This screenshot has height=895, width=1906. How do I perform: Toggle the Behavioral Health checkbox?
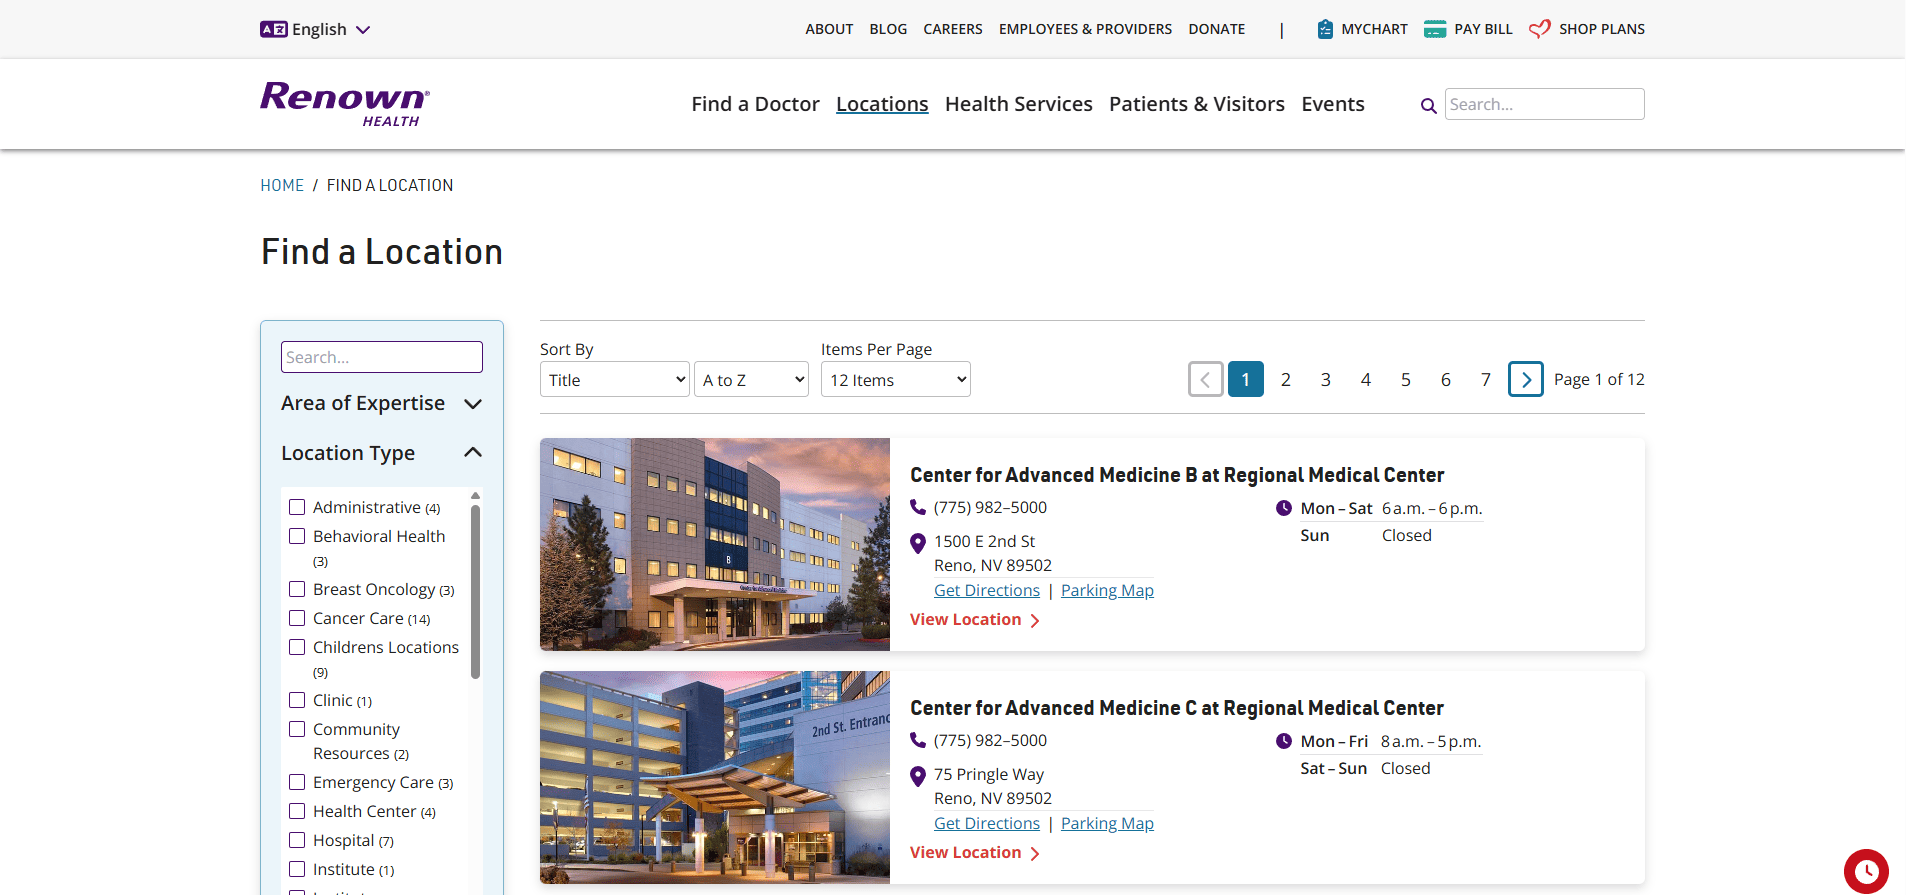[297, 536]
